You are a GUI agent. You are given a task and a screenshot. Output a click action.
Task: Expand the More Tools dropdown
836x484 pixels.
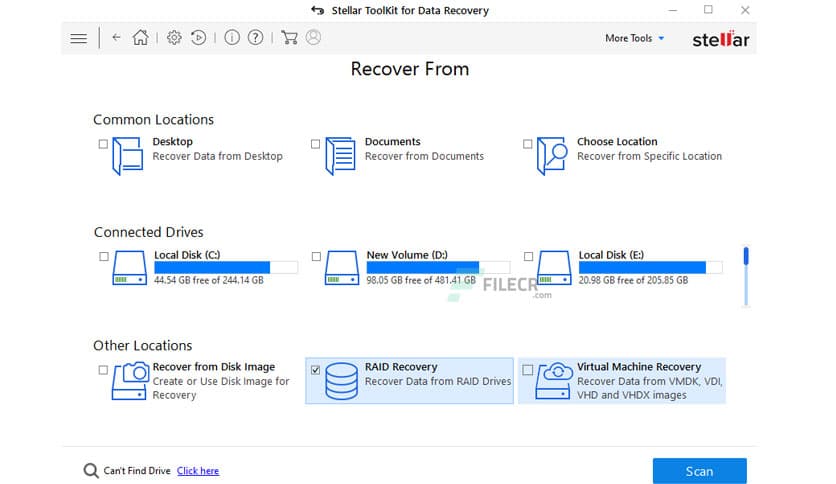pyautogui.click(x=634, y=38)
